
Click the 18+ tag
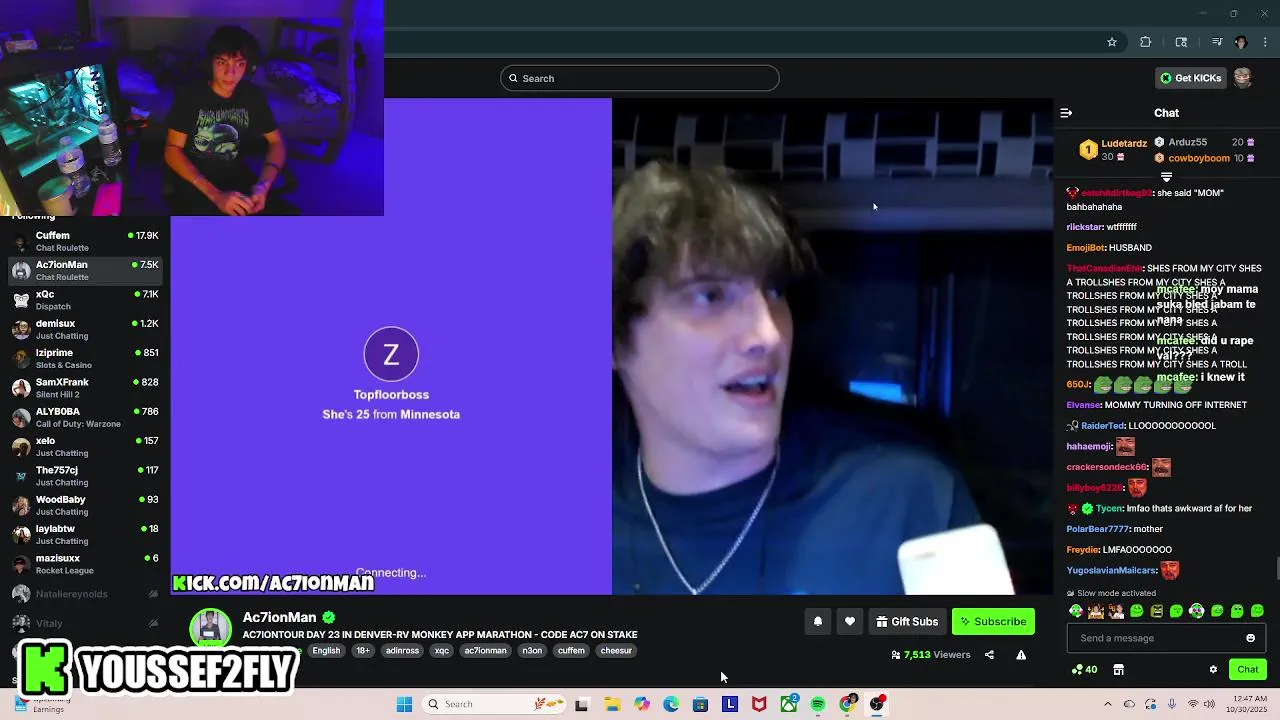coord(363,651)
